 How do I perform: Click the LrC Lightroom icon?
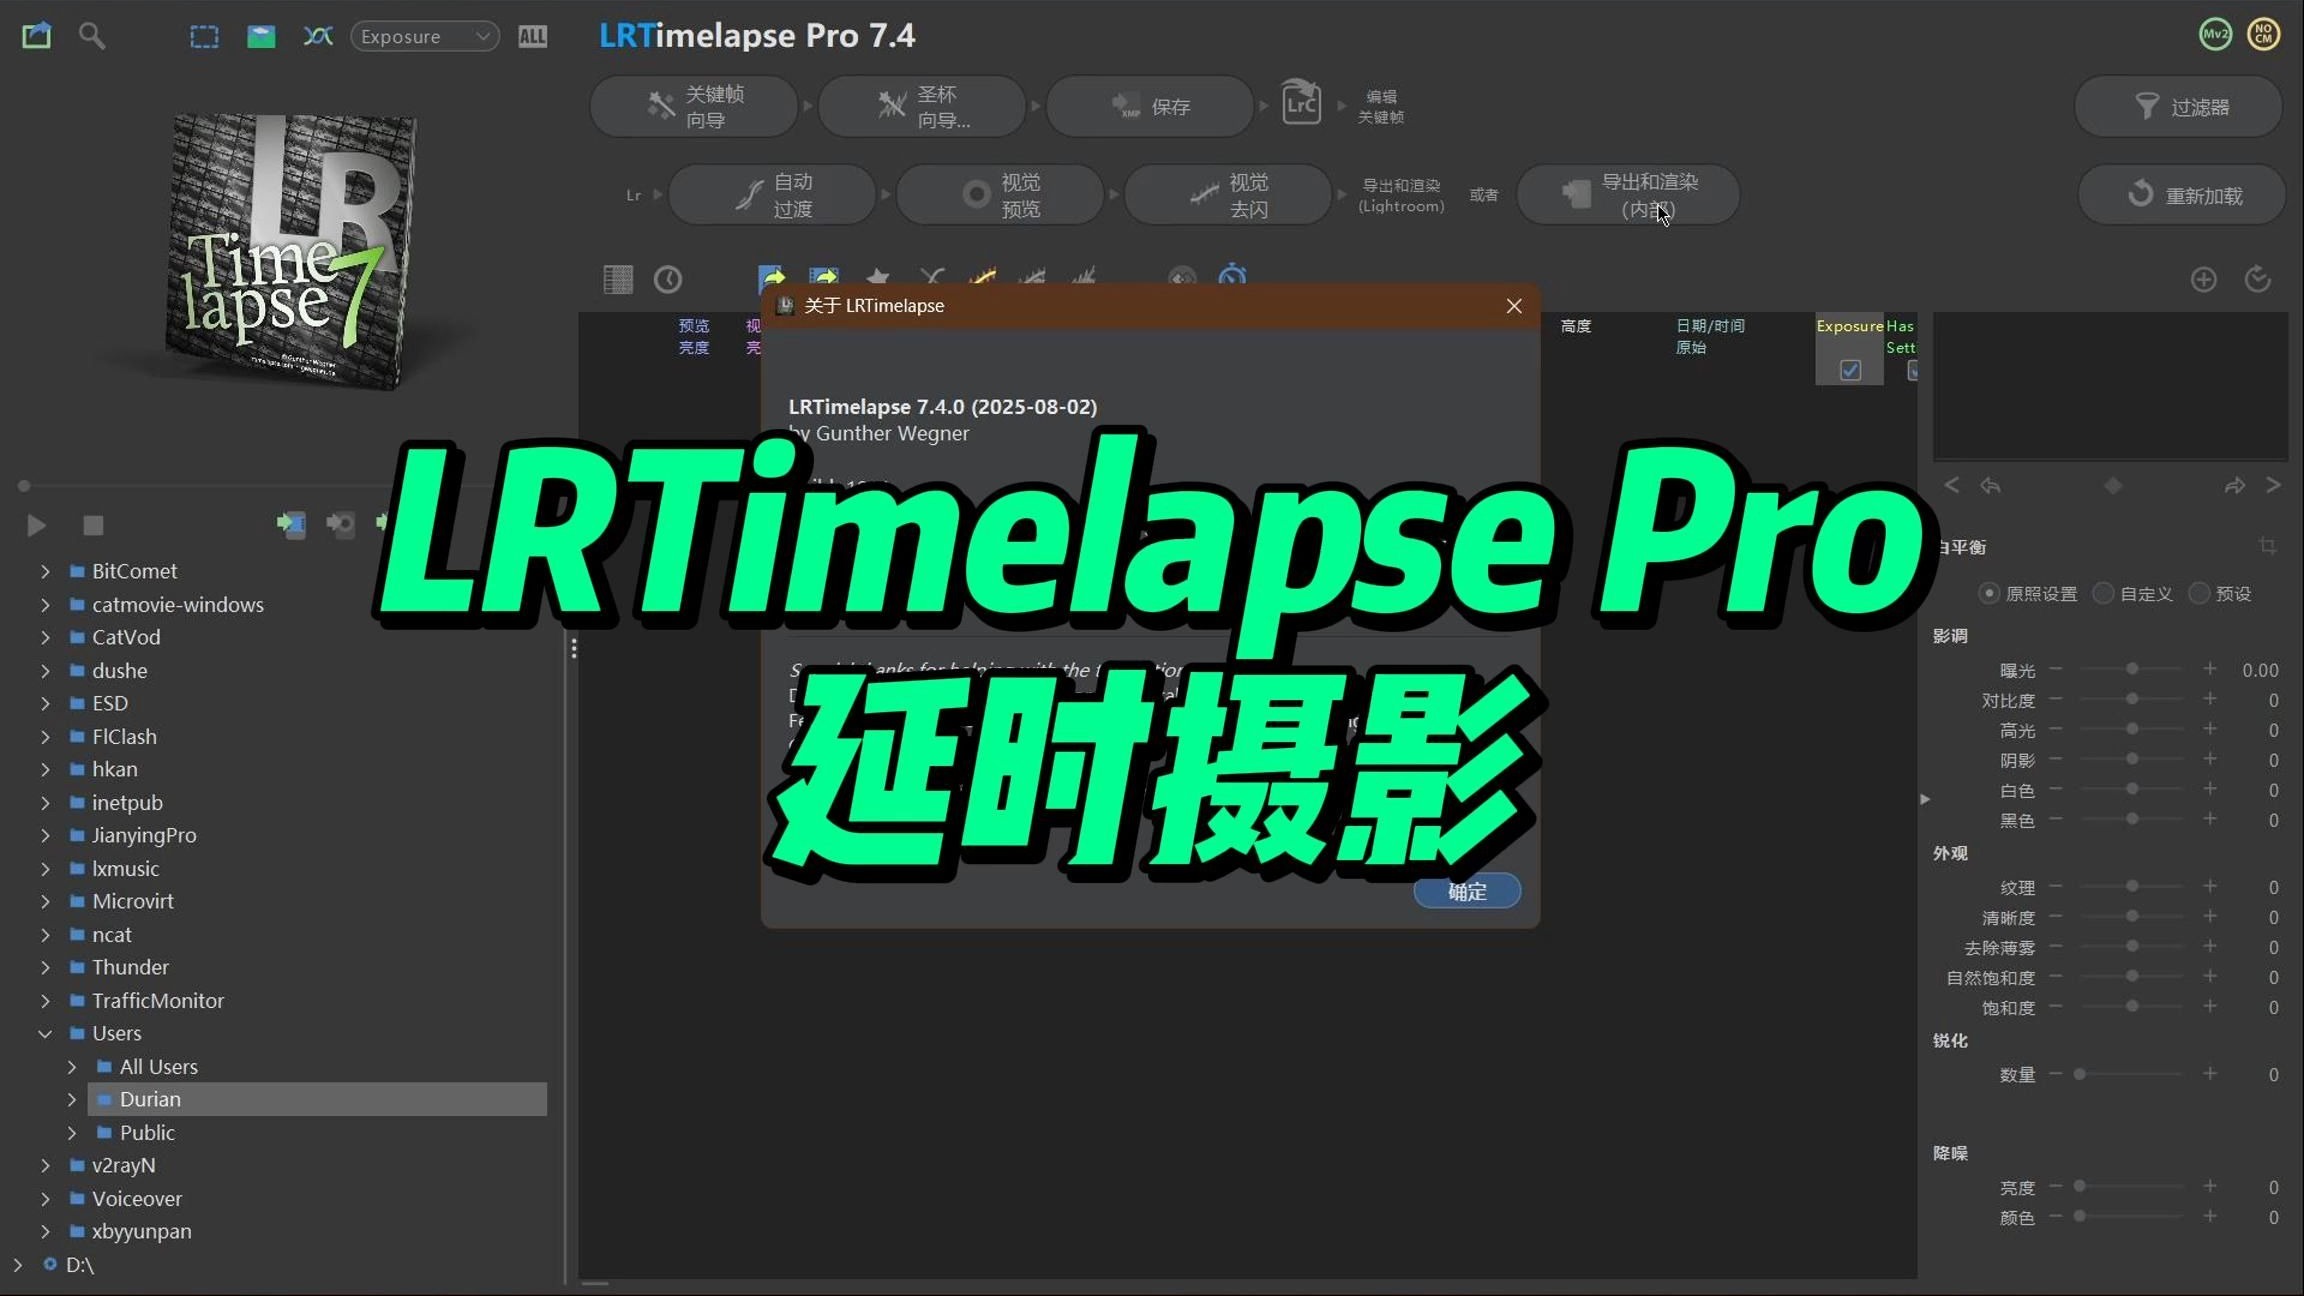[1301, 102]
